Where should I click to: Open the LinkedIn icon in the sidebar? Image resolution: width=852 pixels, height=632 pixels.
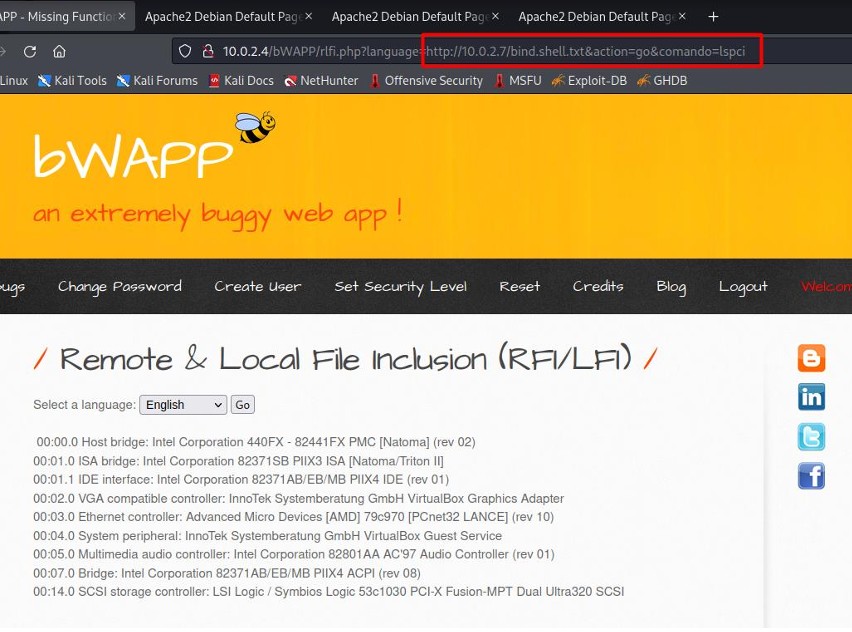811,397
